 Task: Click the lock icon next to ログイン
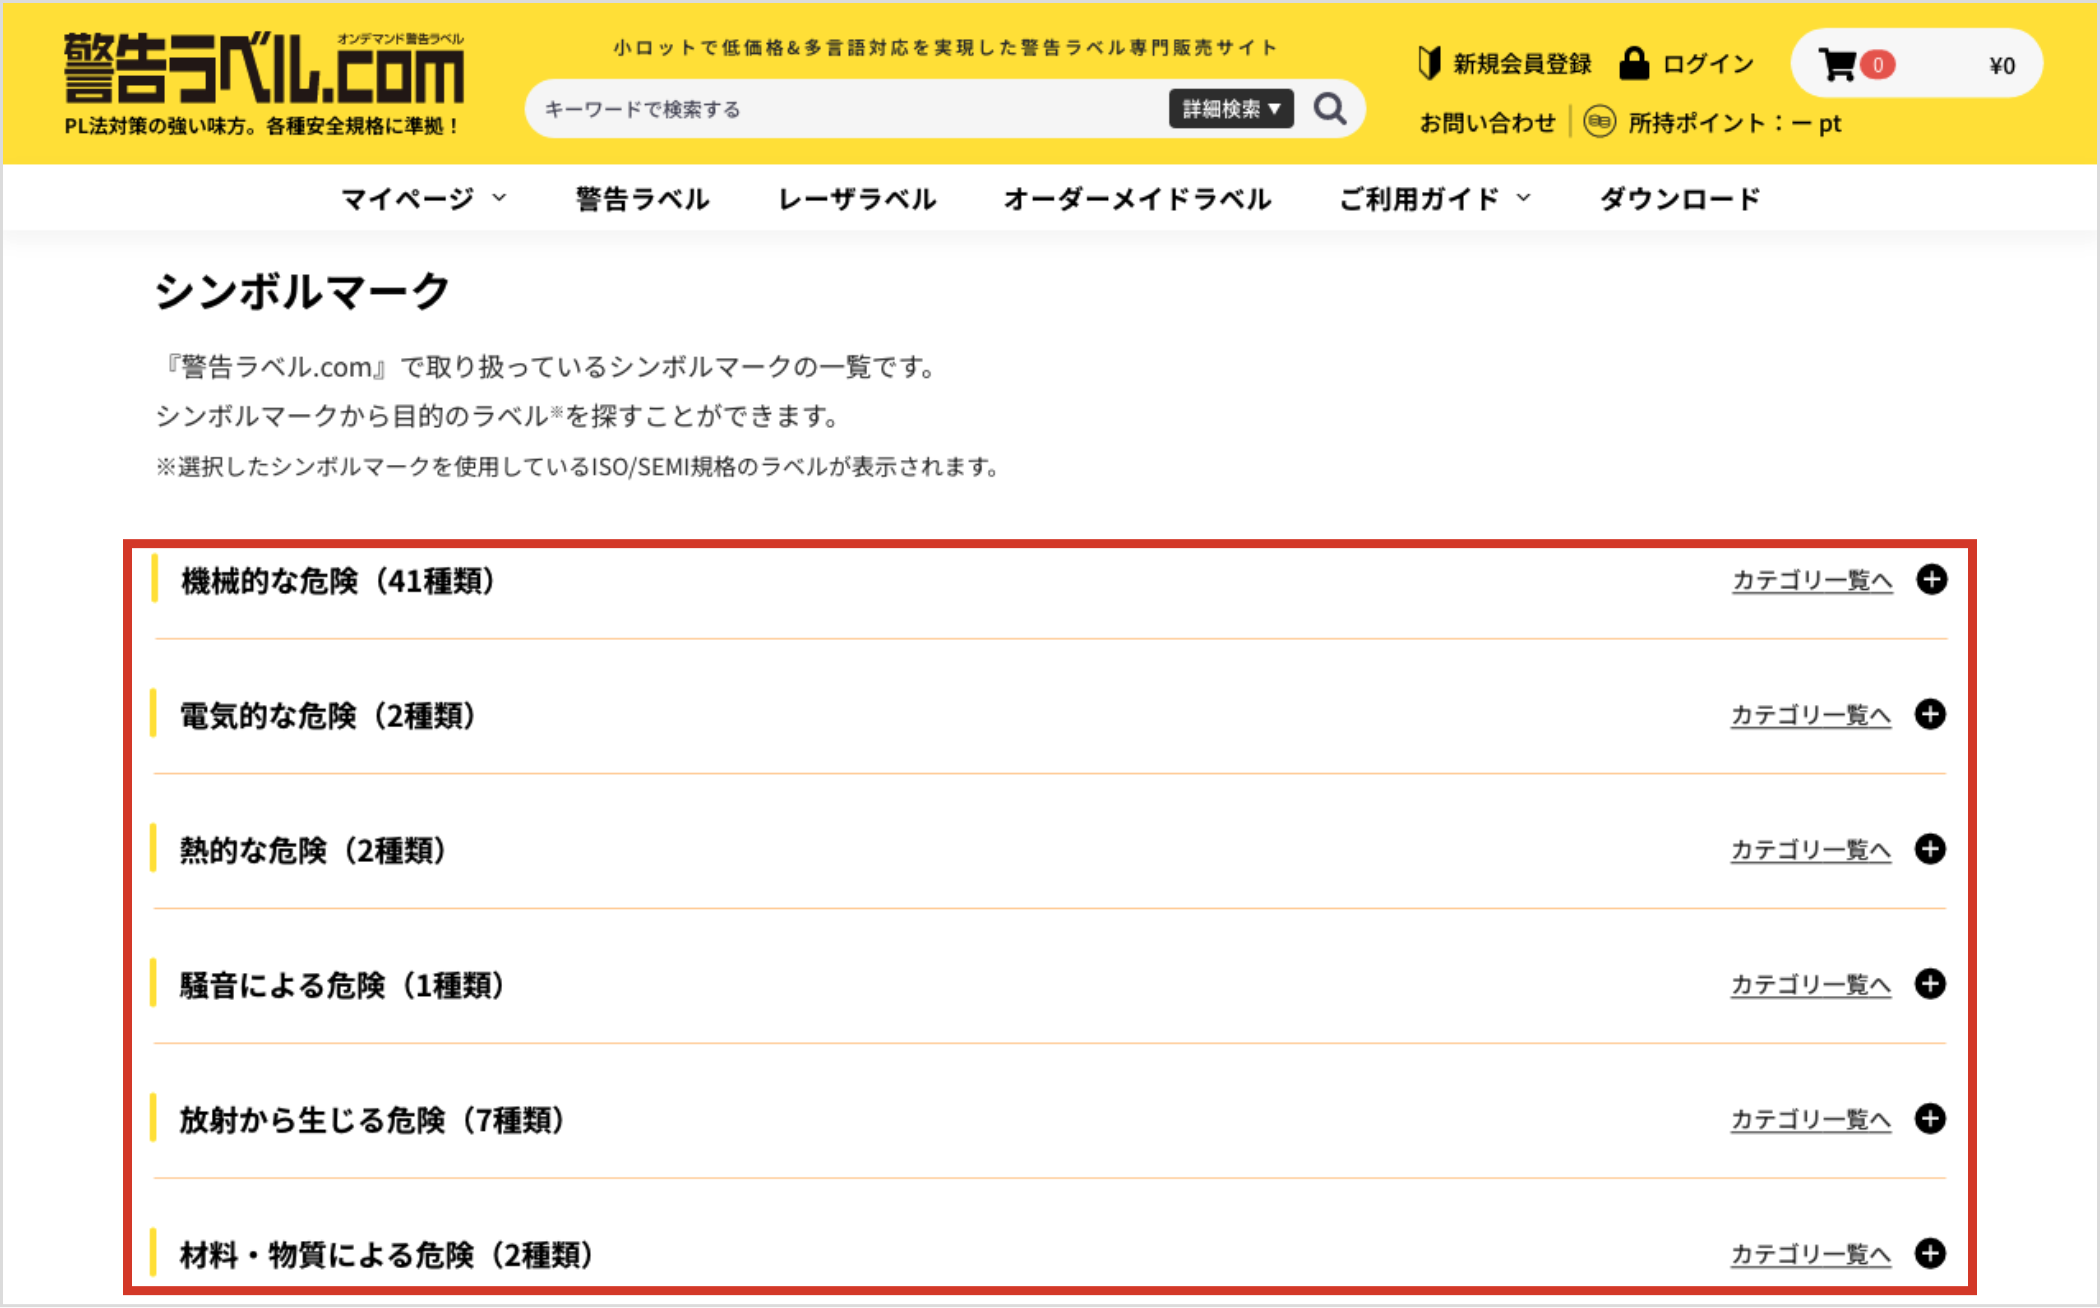[x=1634, y=62]
